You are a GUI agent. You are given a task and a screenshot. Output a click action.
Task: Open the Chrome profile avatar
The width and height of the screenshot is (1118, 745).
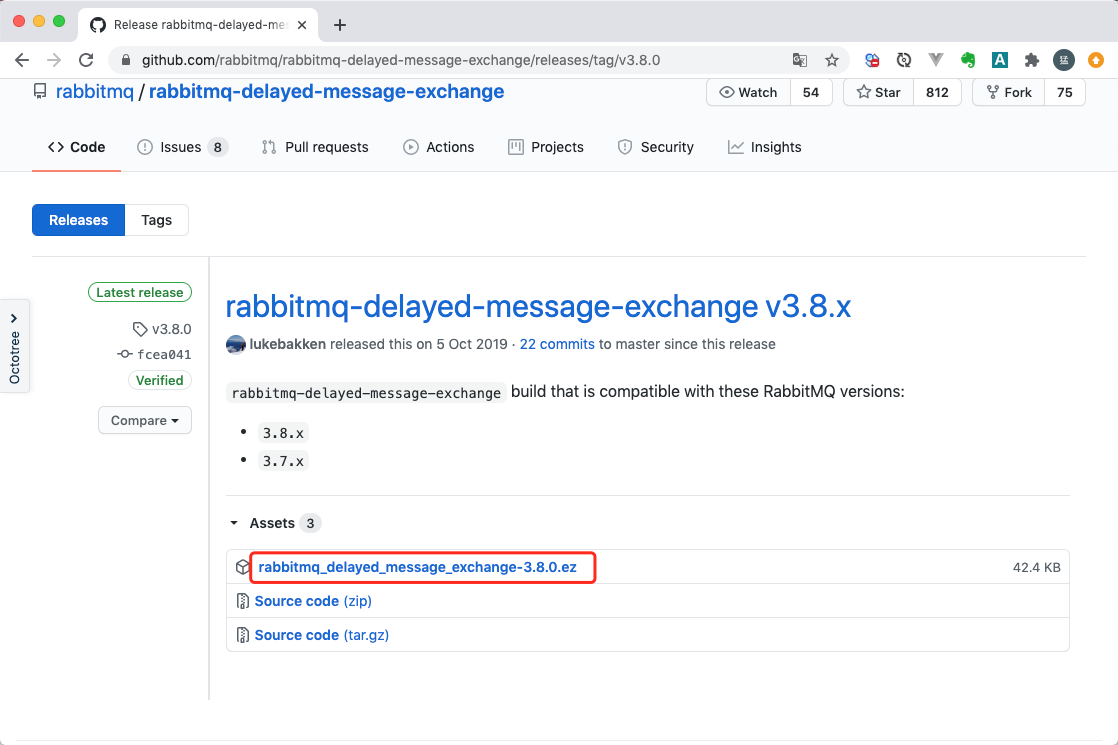click(1064, 60)
